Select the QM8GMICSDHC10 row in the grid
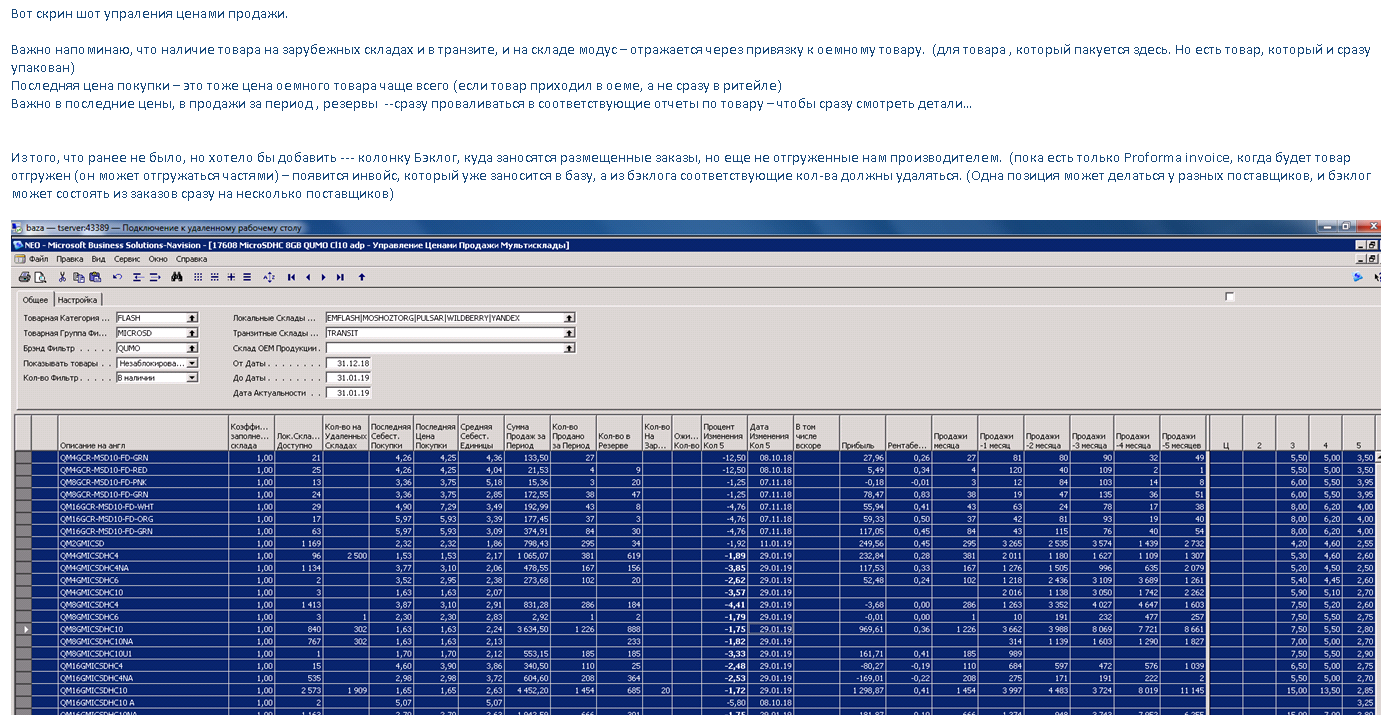 click(x=142, y=629)
